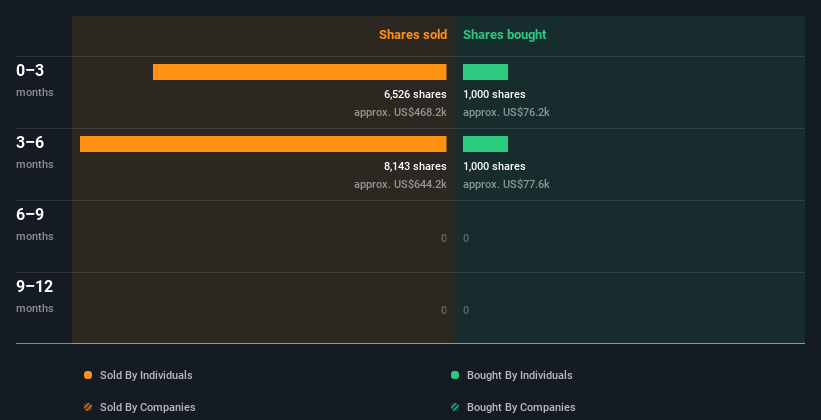The height and width of the screenshot is (420, 821).
Task: Click the orange Sold By Individuals legend dot
Action: pyautogui.click(x=88, y=375)
